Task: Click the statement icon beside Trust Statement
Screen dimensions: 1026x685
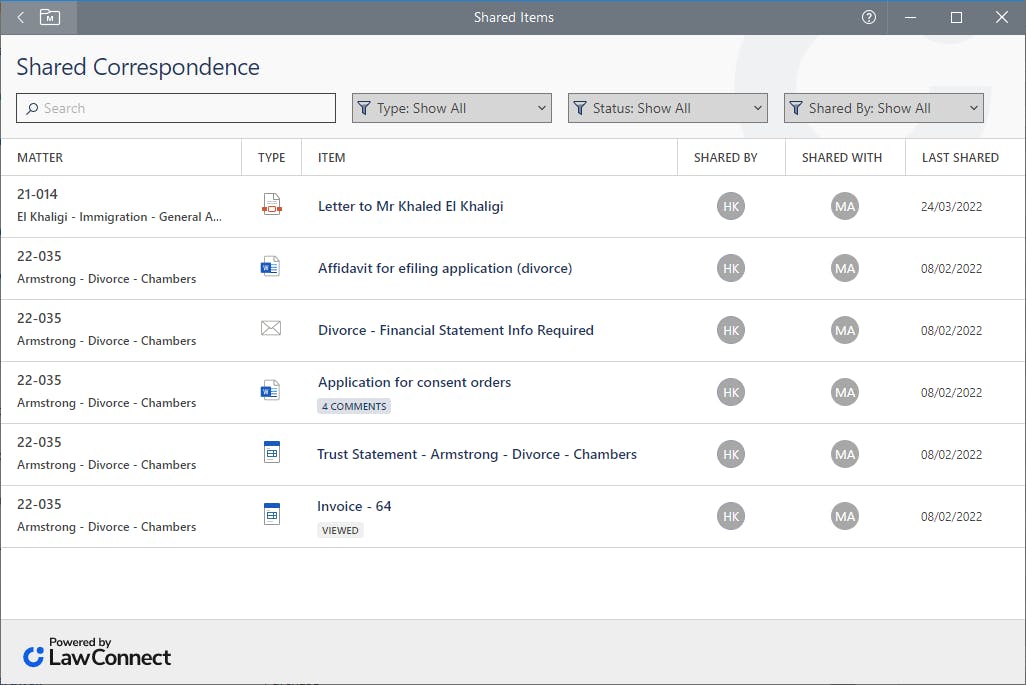Action: (x=271, y=453)
